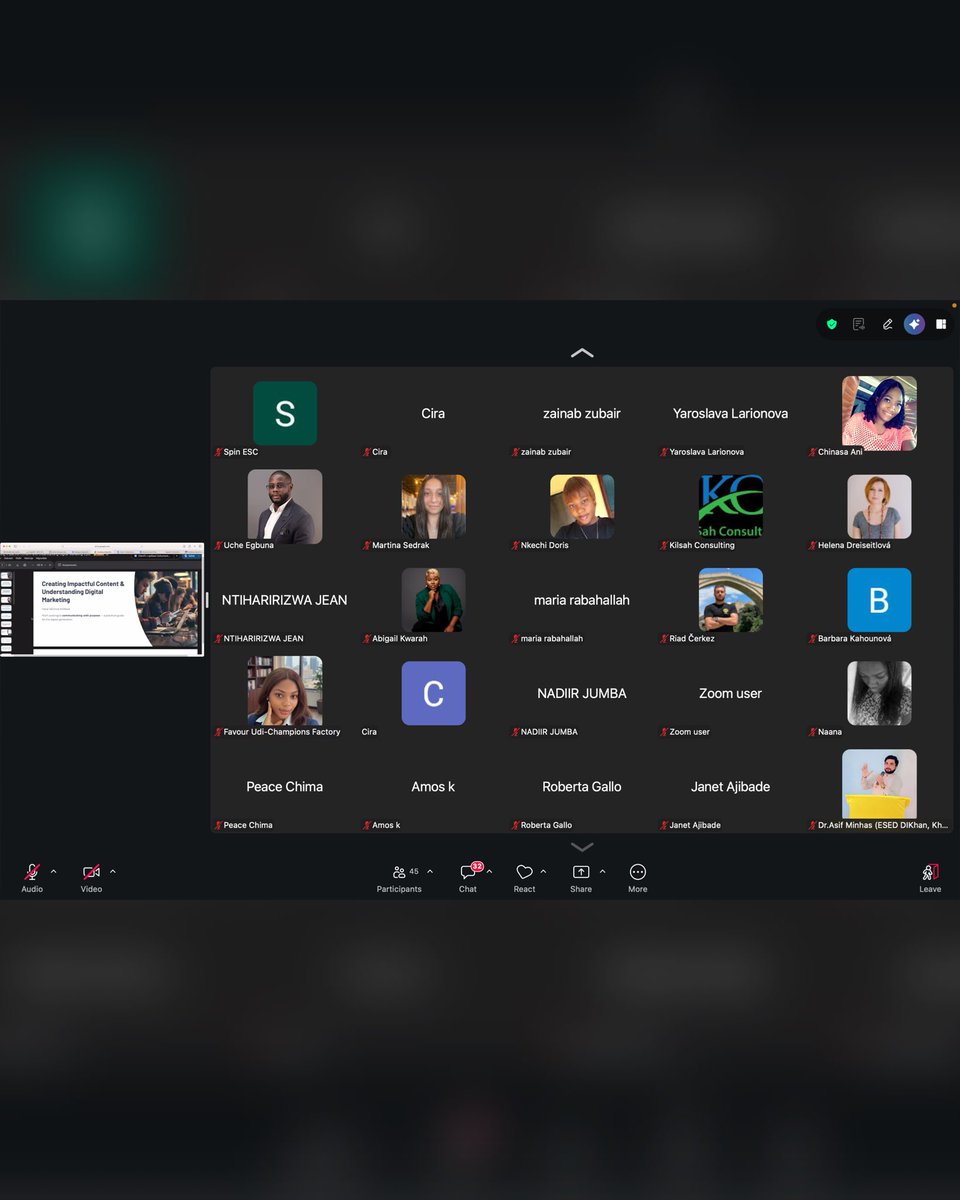Click the large 'NTIHARIRIZWA JEAN' tile name

[x=285, y=600]
